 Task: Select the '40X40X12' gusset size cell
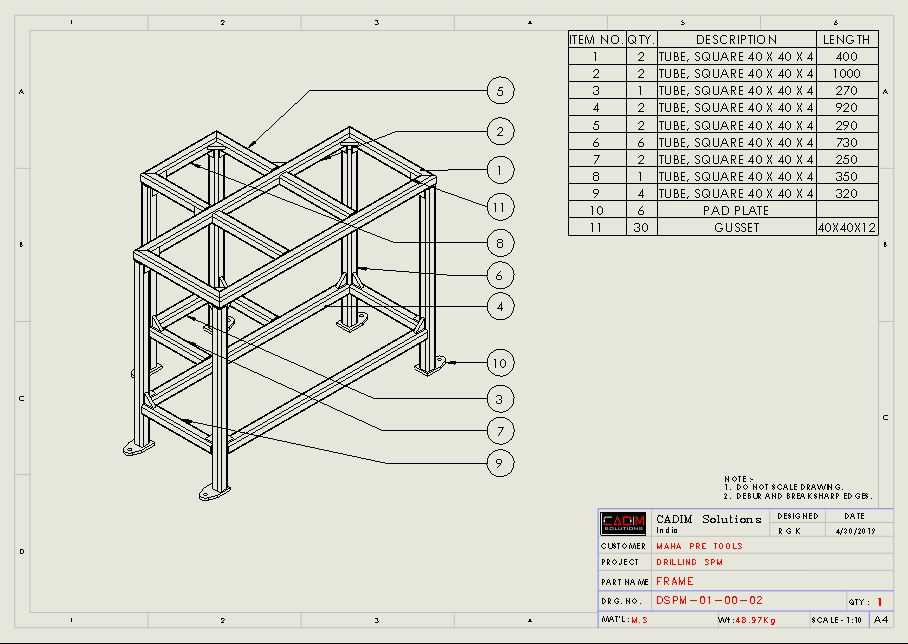pyautogui.click(x=847, y=228)
